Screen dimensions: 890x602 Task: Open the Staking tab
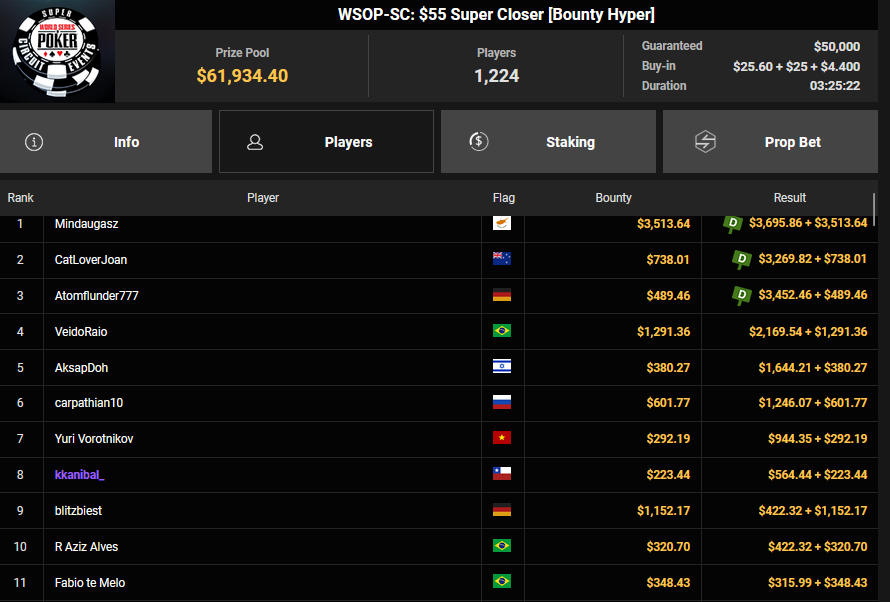point(548,142)
